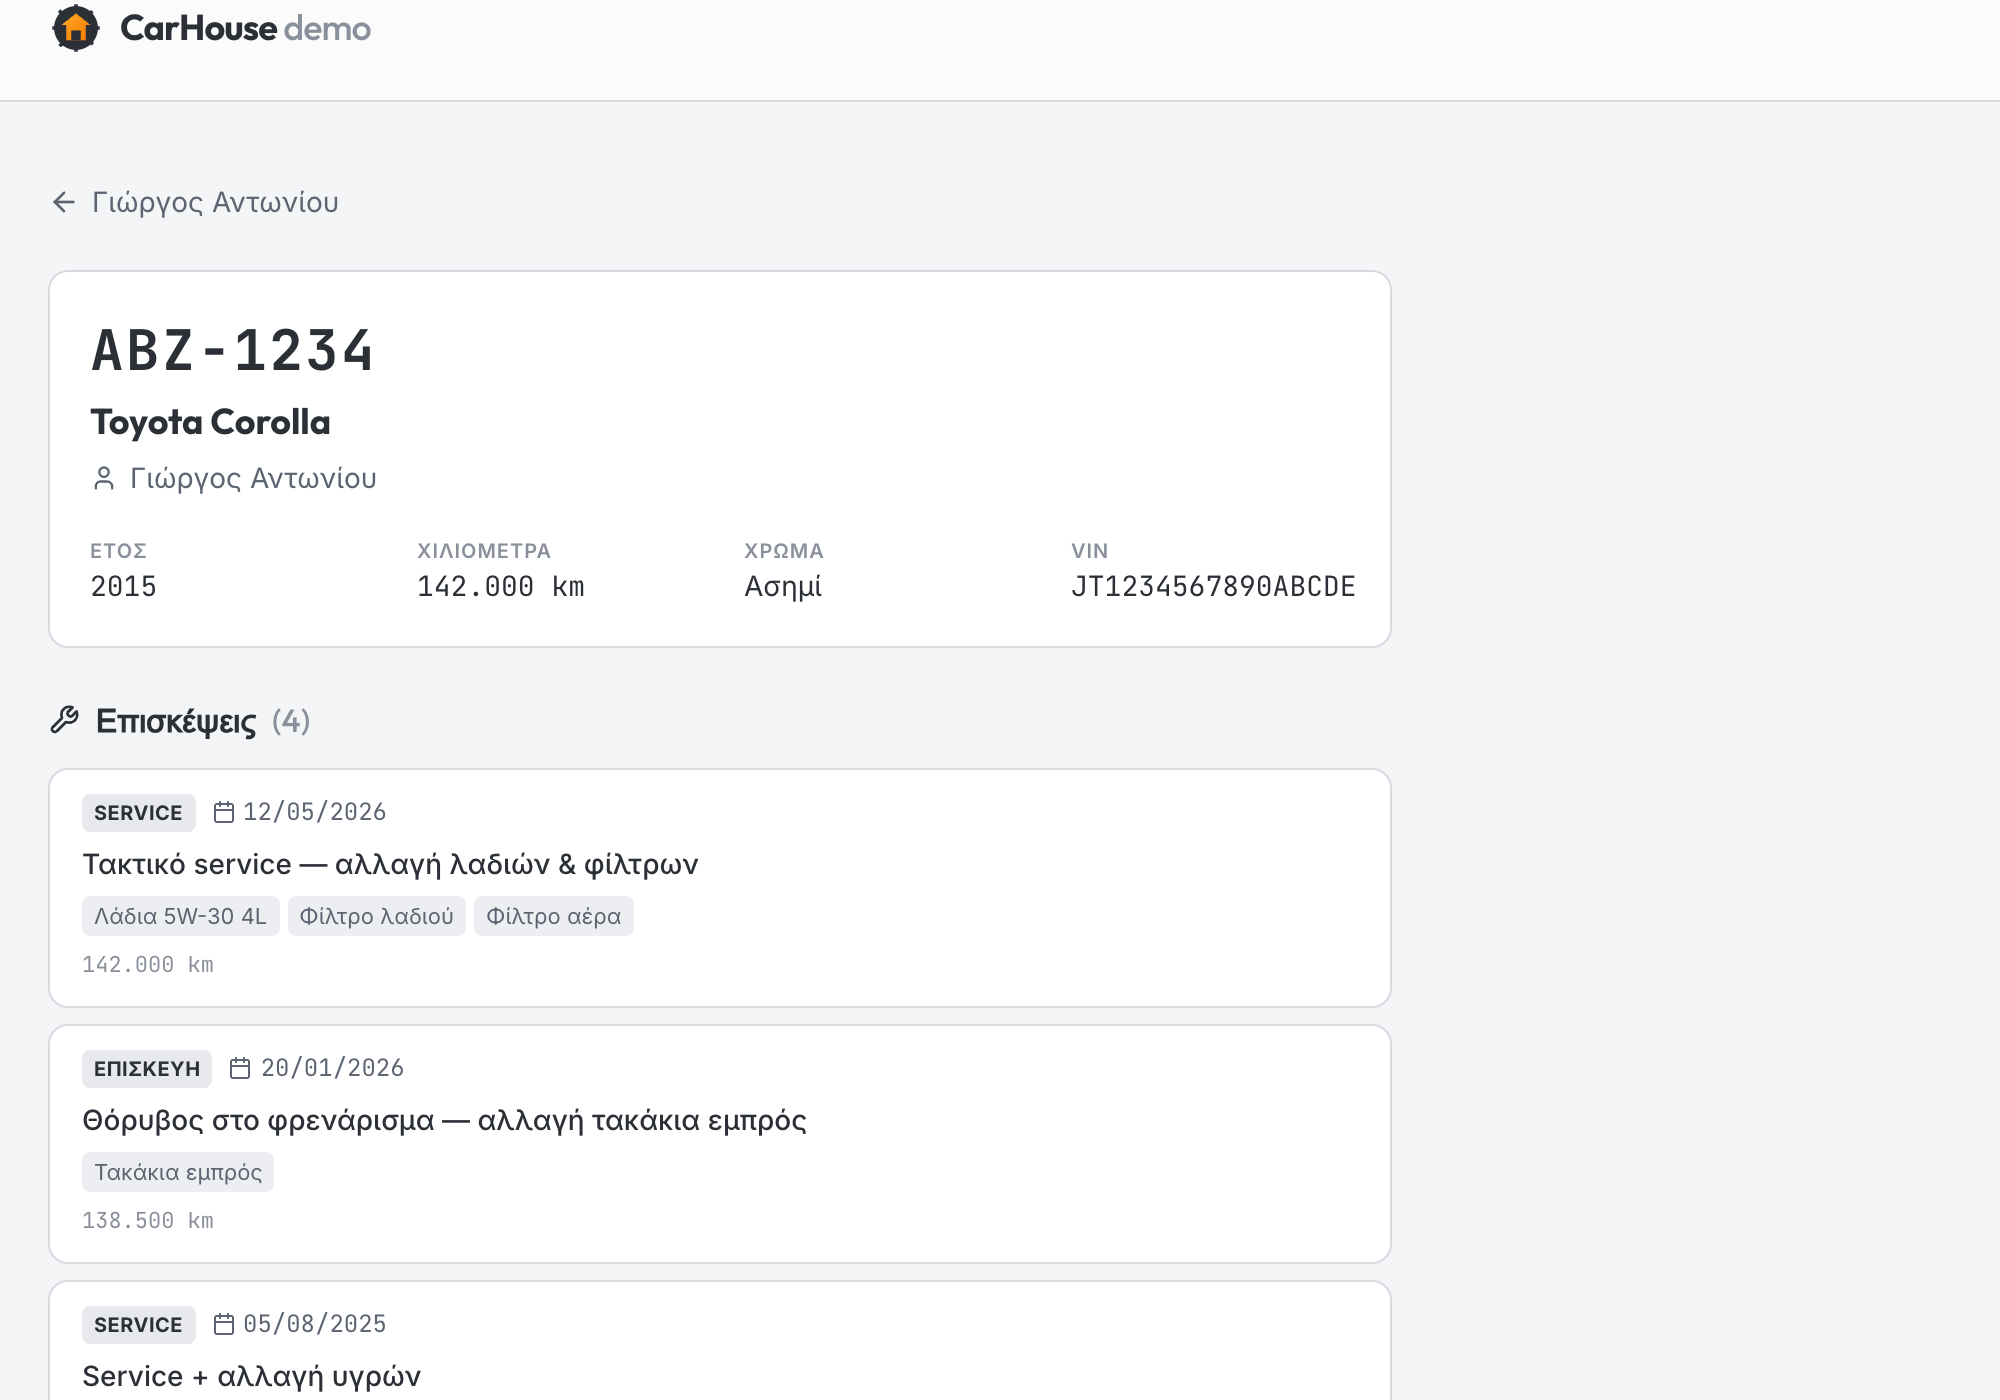
Task: Click the back arrow icon
Action: tap(64, 202)
